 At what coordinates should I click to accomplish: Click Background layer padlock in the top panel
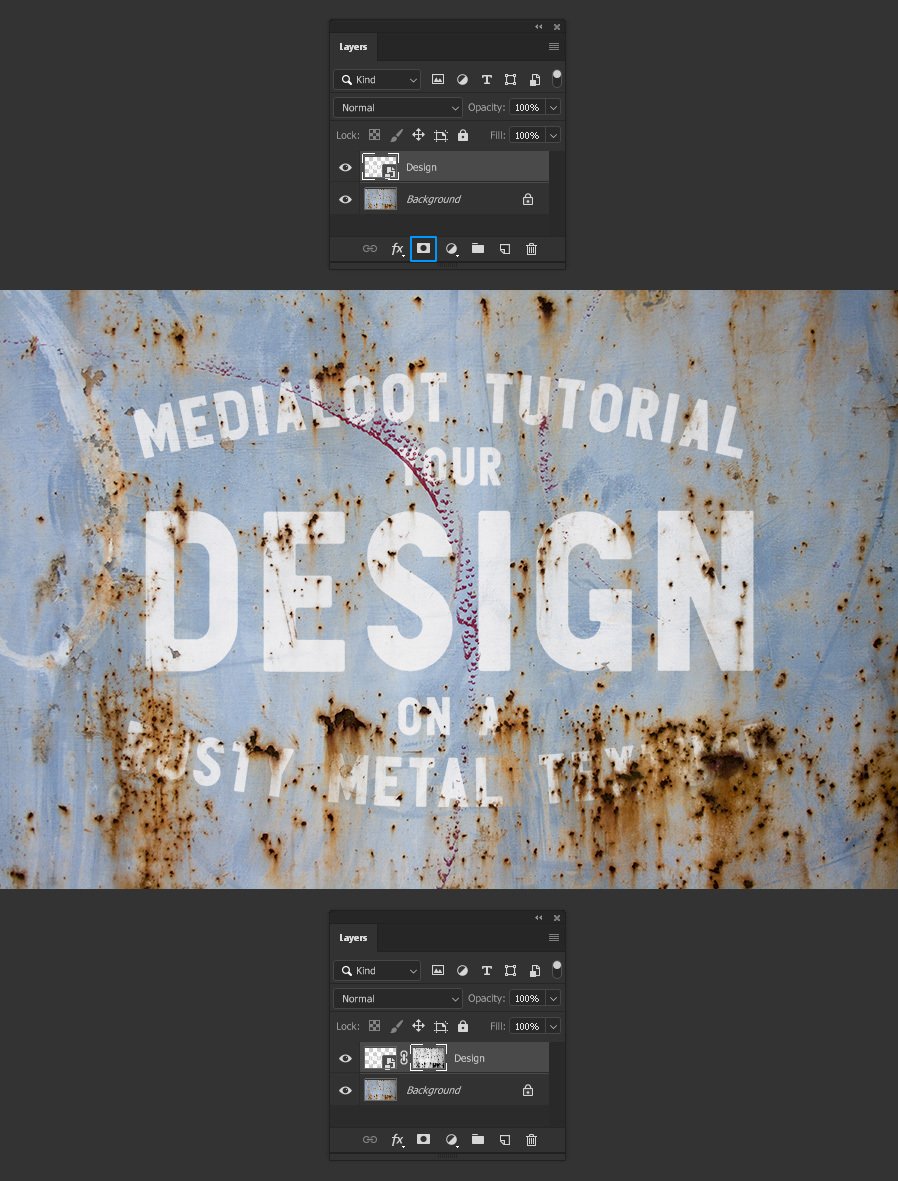528,200
